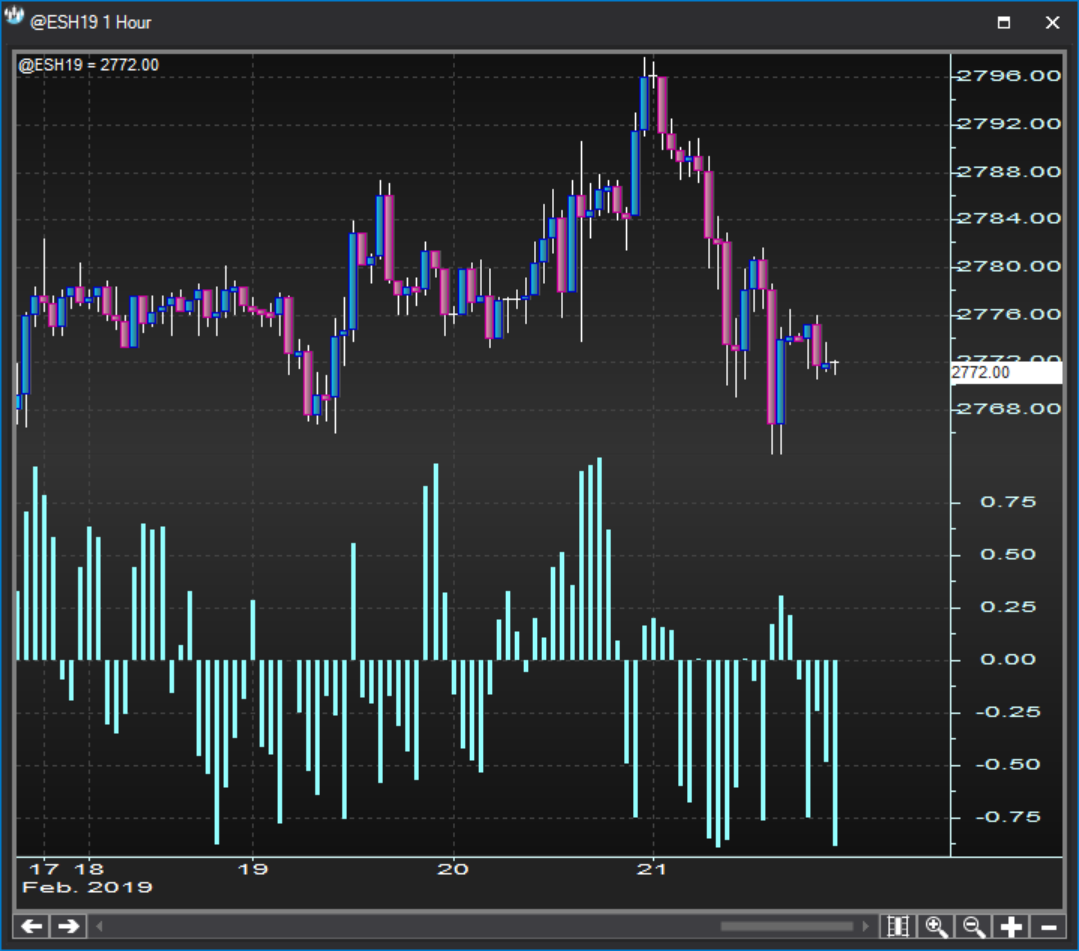The width and height of the screenshot is (1079, 951).
Task: Click the date label 20 on time axis
Action: (x=453, y=869)
